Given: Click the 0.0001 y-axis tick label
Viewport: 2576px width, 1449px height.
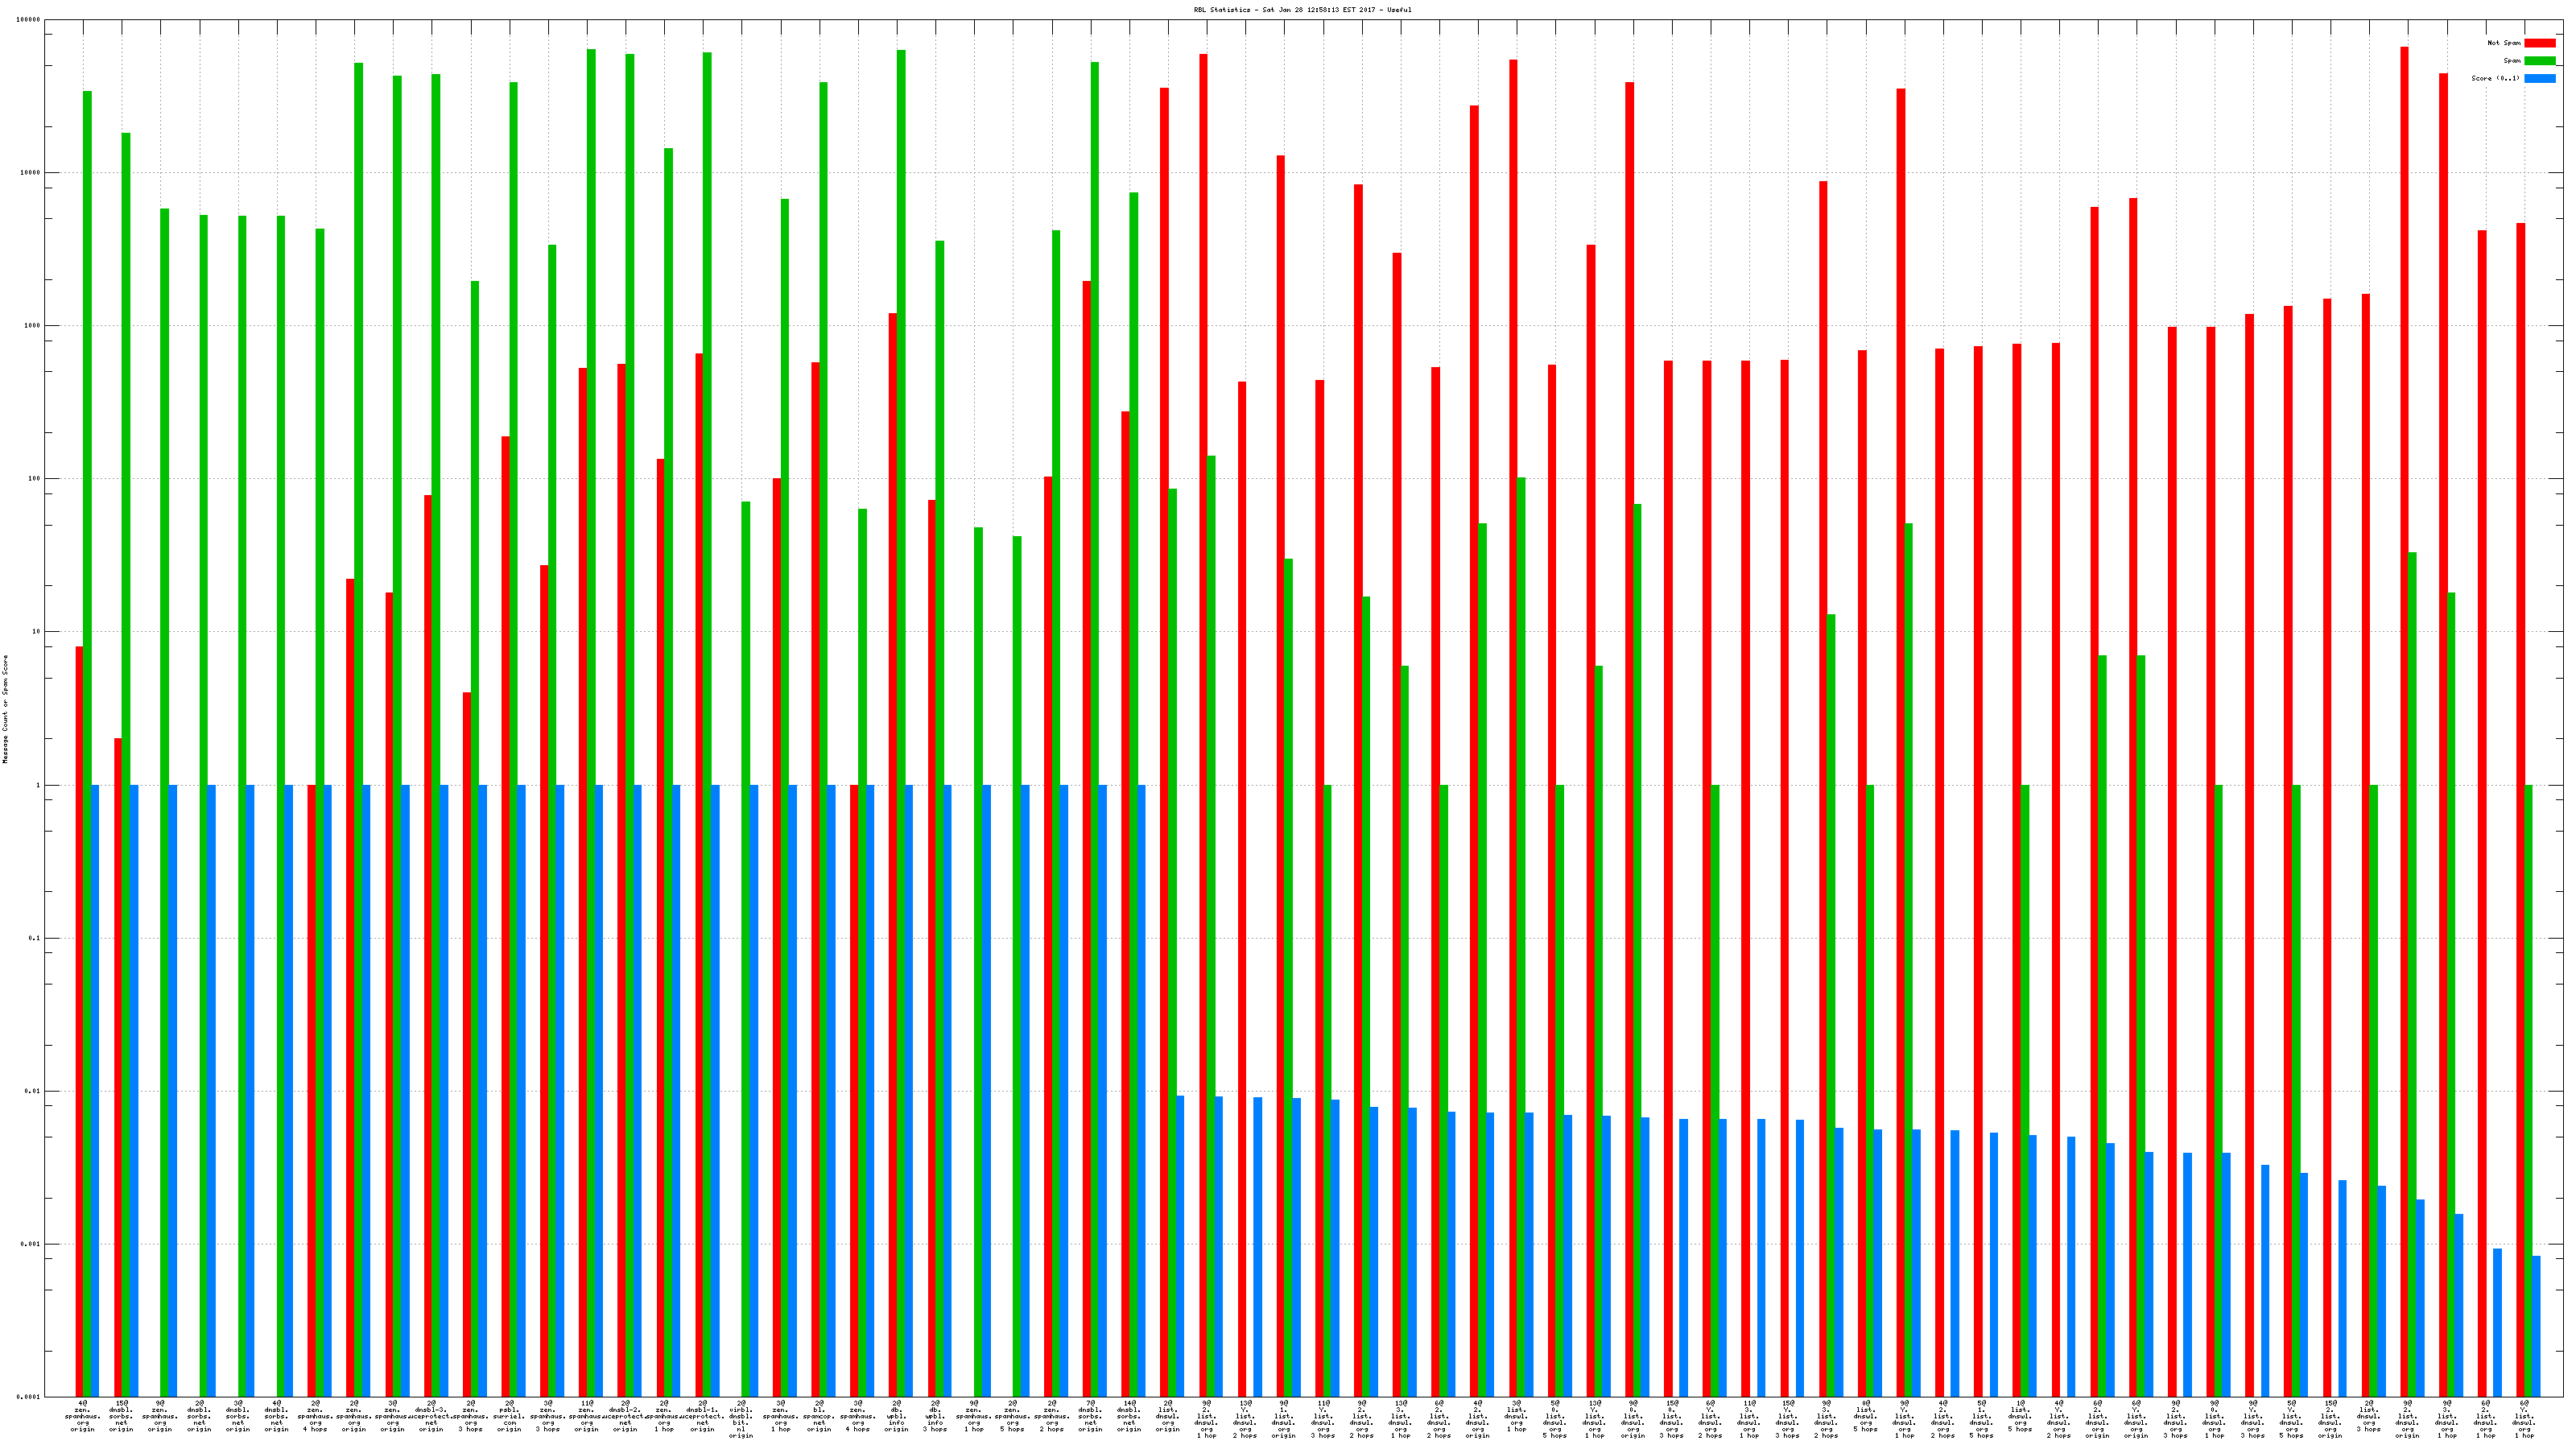Looking at the screenshot, I should pyautogui.click(x=29, y=1397).
